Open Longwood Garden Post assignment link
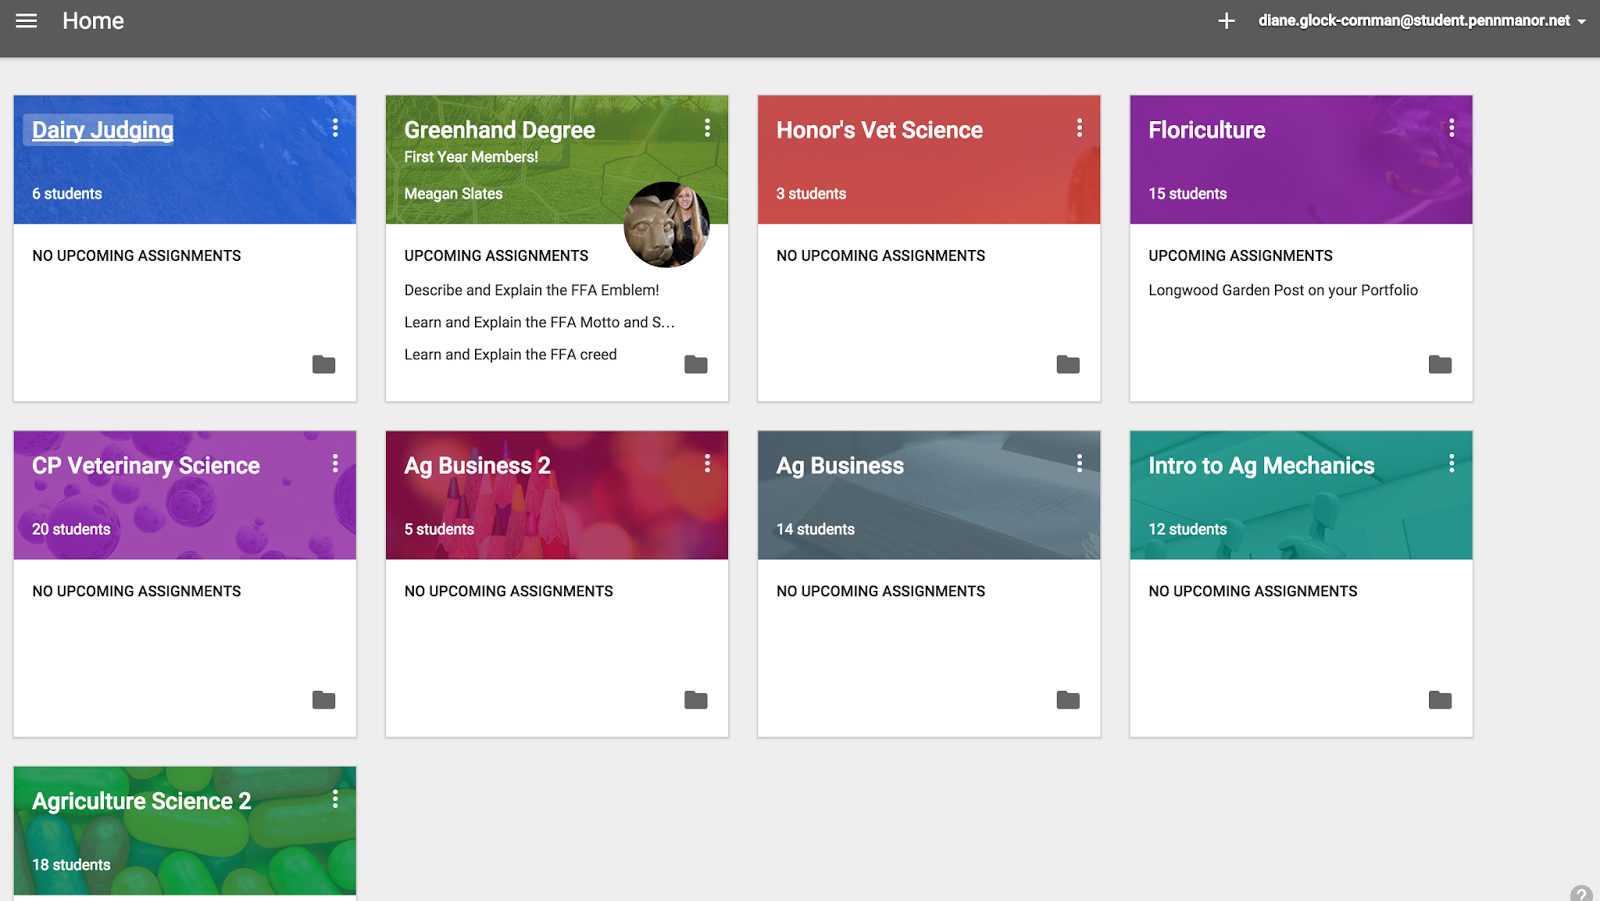This screenshot has height=901, width=1600. (x=1282, y=290)
